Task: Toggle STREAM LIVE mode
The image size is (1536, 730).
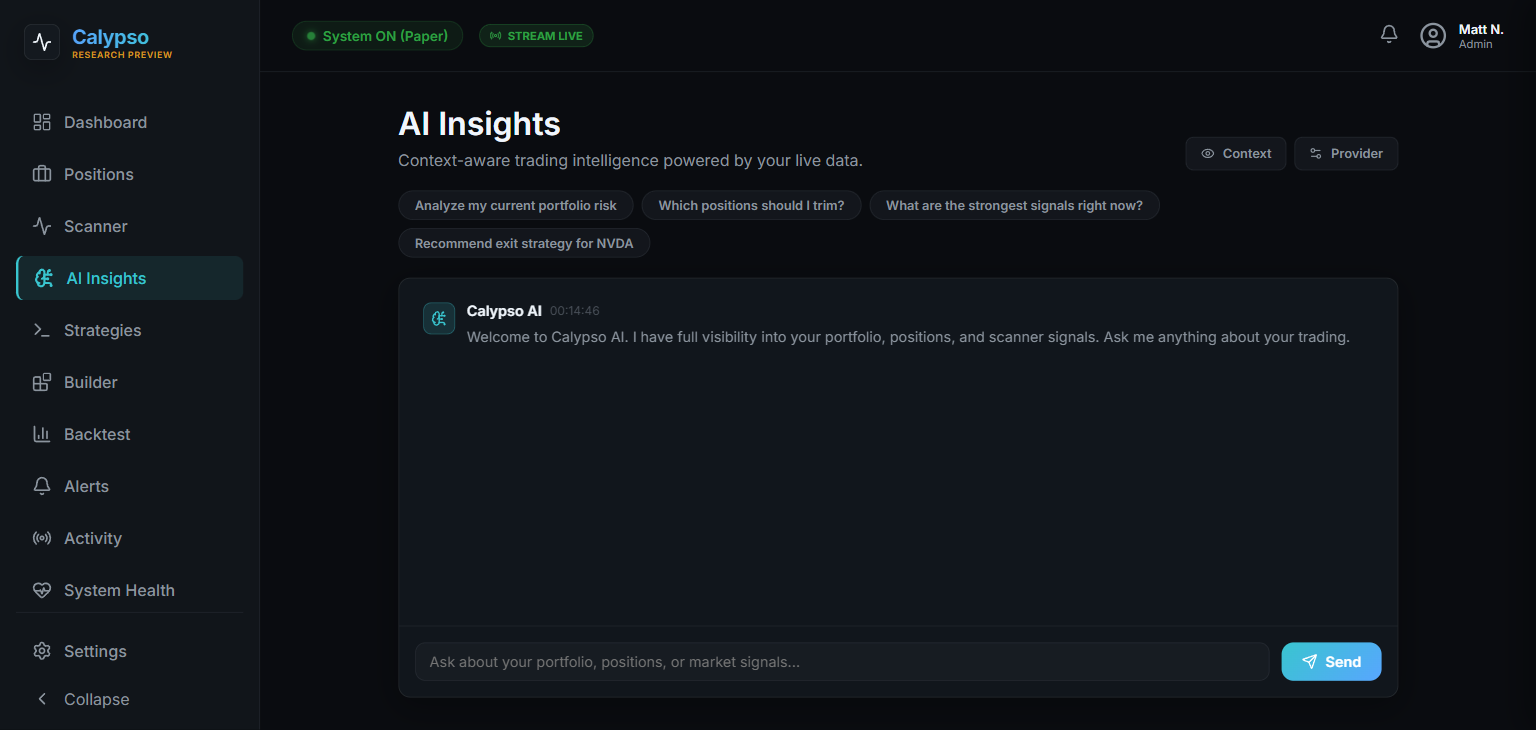Action: [536, 35]
